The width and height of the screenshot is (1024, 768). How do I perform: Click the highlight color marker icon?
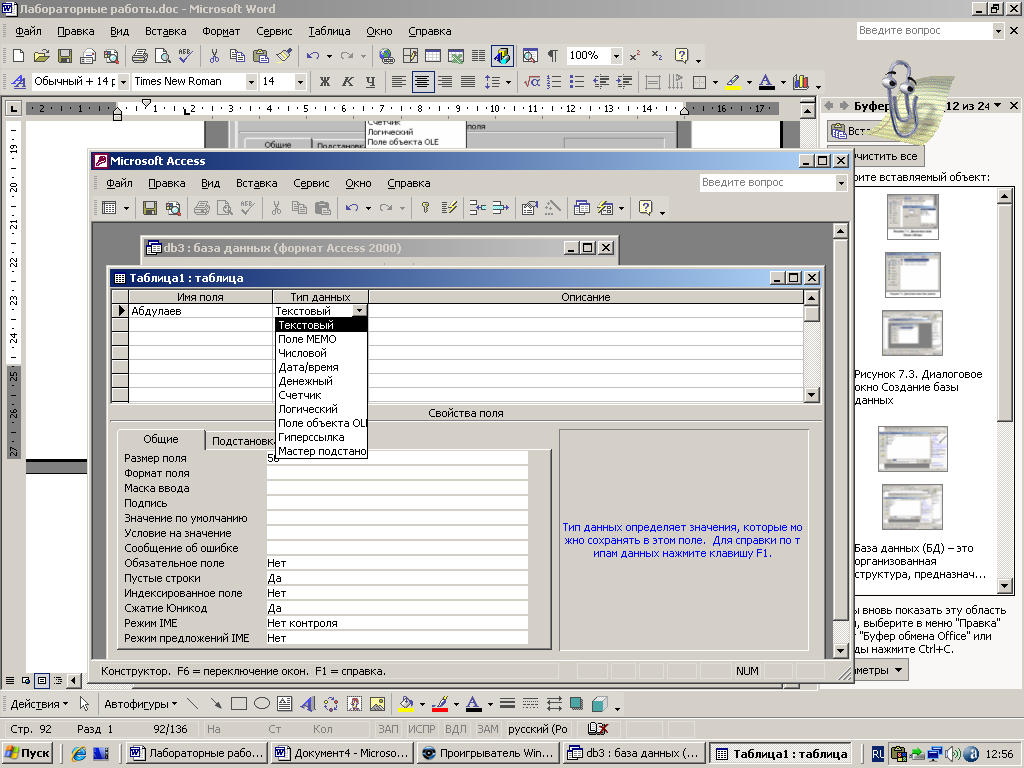click(x=733, y=82)
